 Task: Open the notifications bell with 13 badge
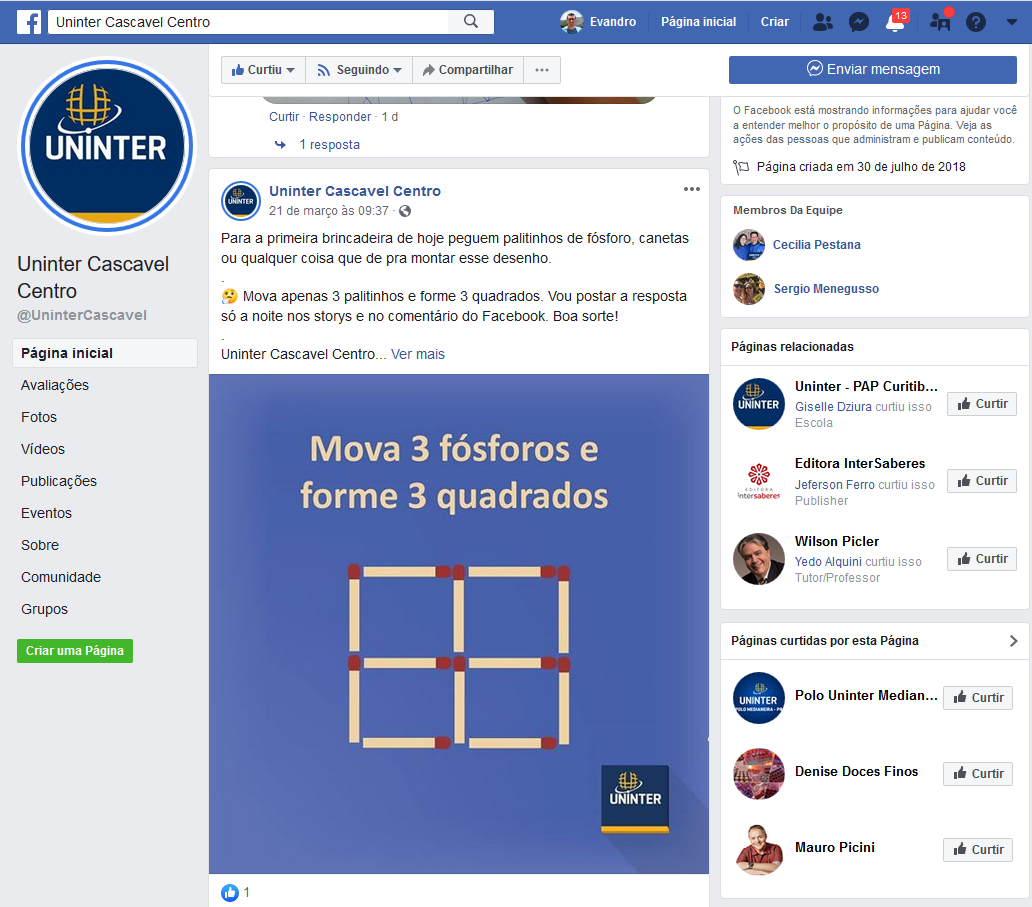pyautogui.click(x=896, y=21)
